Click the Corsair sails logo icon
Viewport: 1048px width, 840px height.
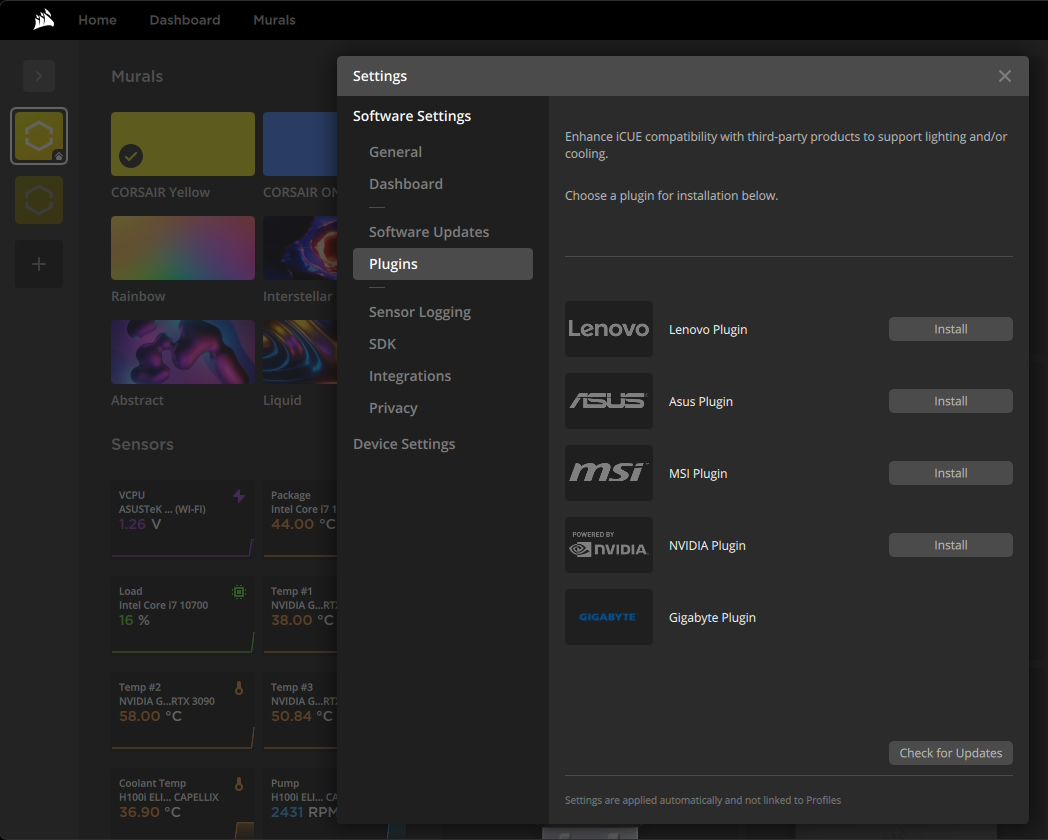[43, 20]
